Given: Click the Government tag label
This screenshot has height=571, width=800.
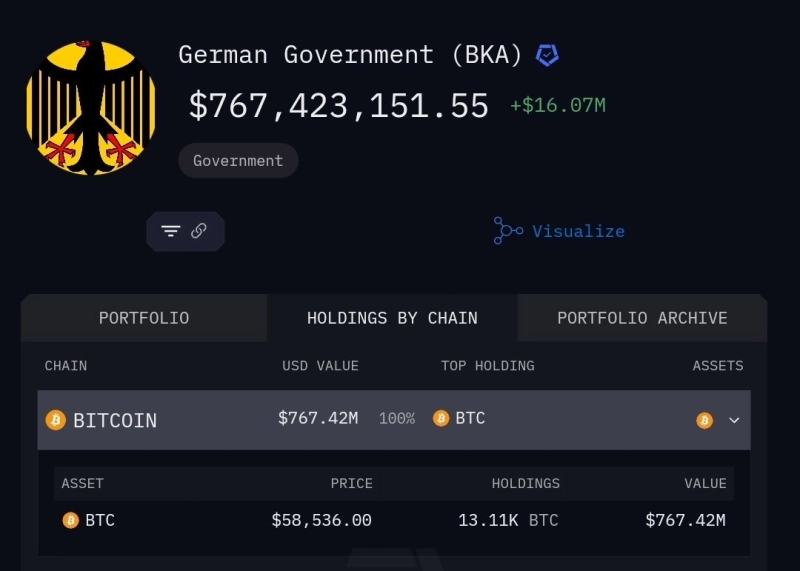Looking at the screenshot, I should point(238,160).
